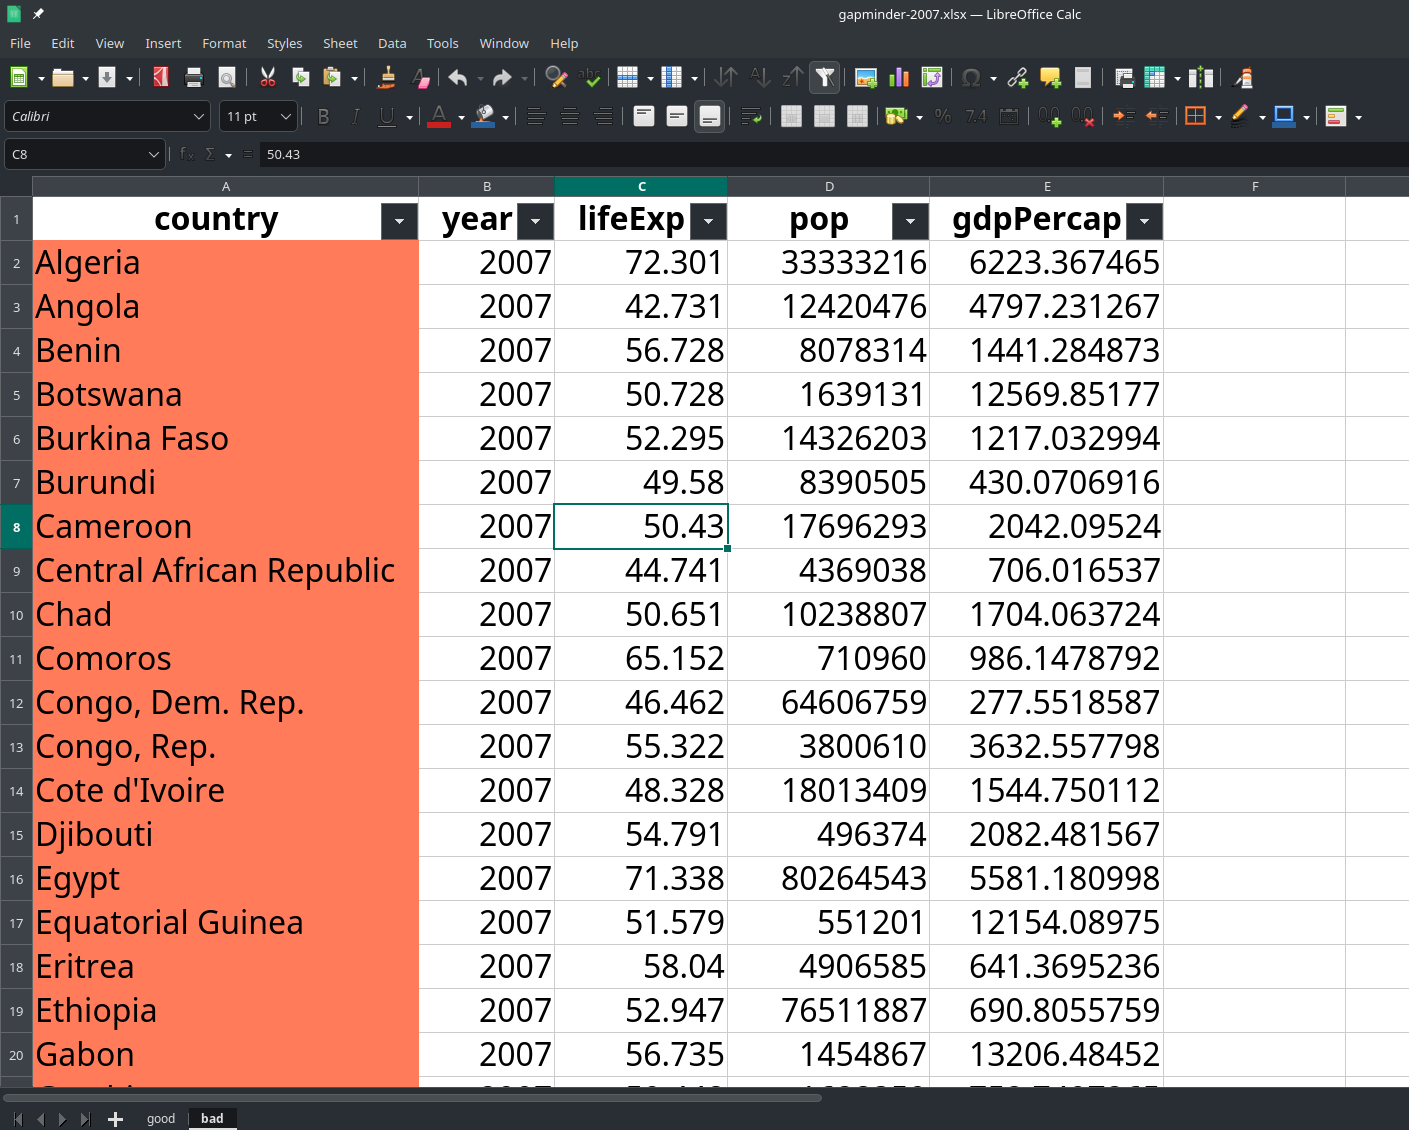The width and height of the screenshot is (1409, 1130).
Task: Open the lifeExp column filter dropdown
Action: pos(708,221)
